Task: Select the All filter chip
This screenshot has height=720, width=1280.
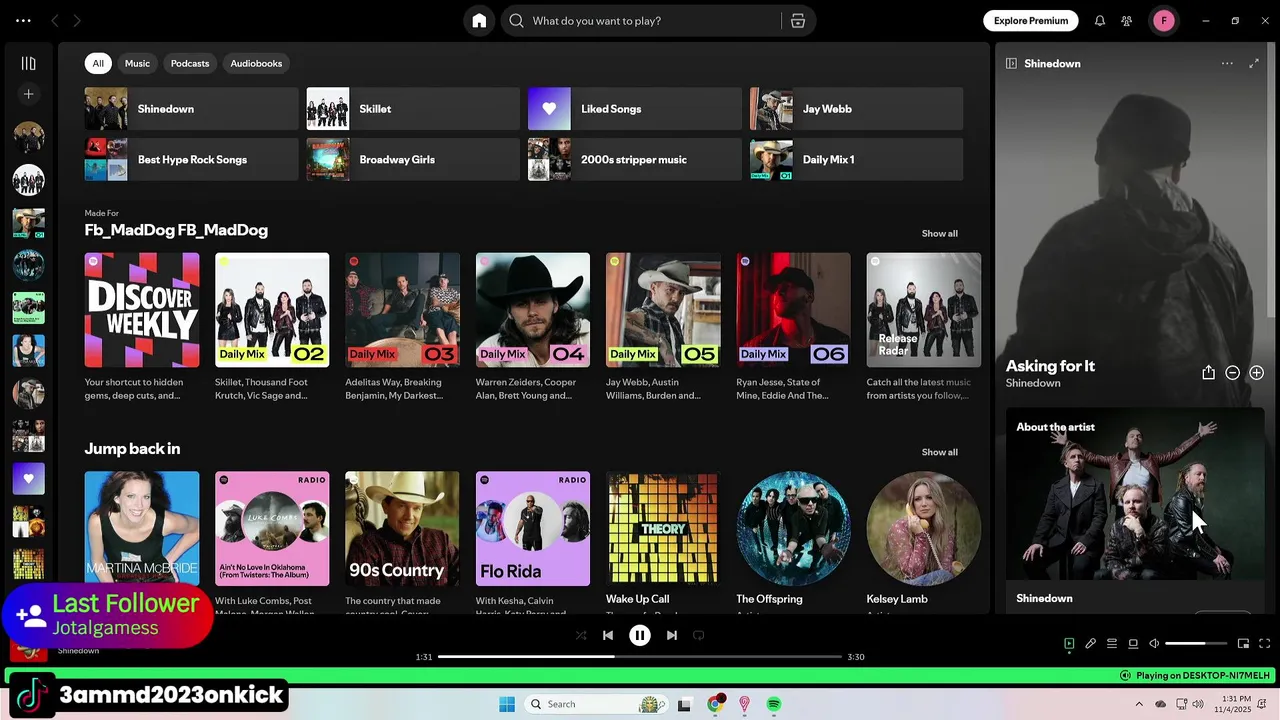Action: pos(98,63)
